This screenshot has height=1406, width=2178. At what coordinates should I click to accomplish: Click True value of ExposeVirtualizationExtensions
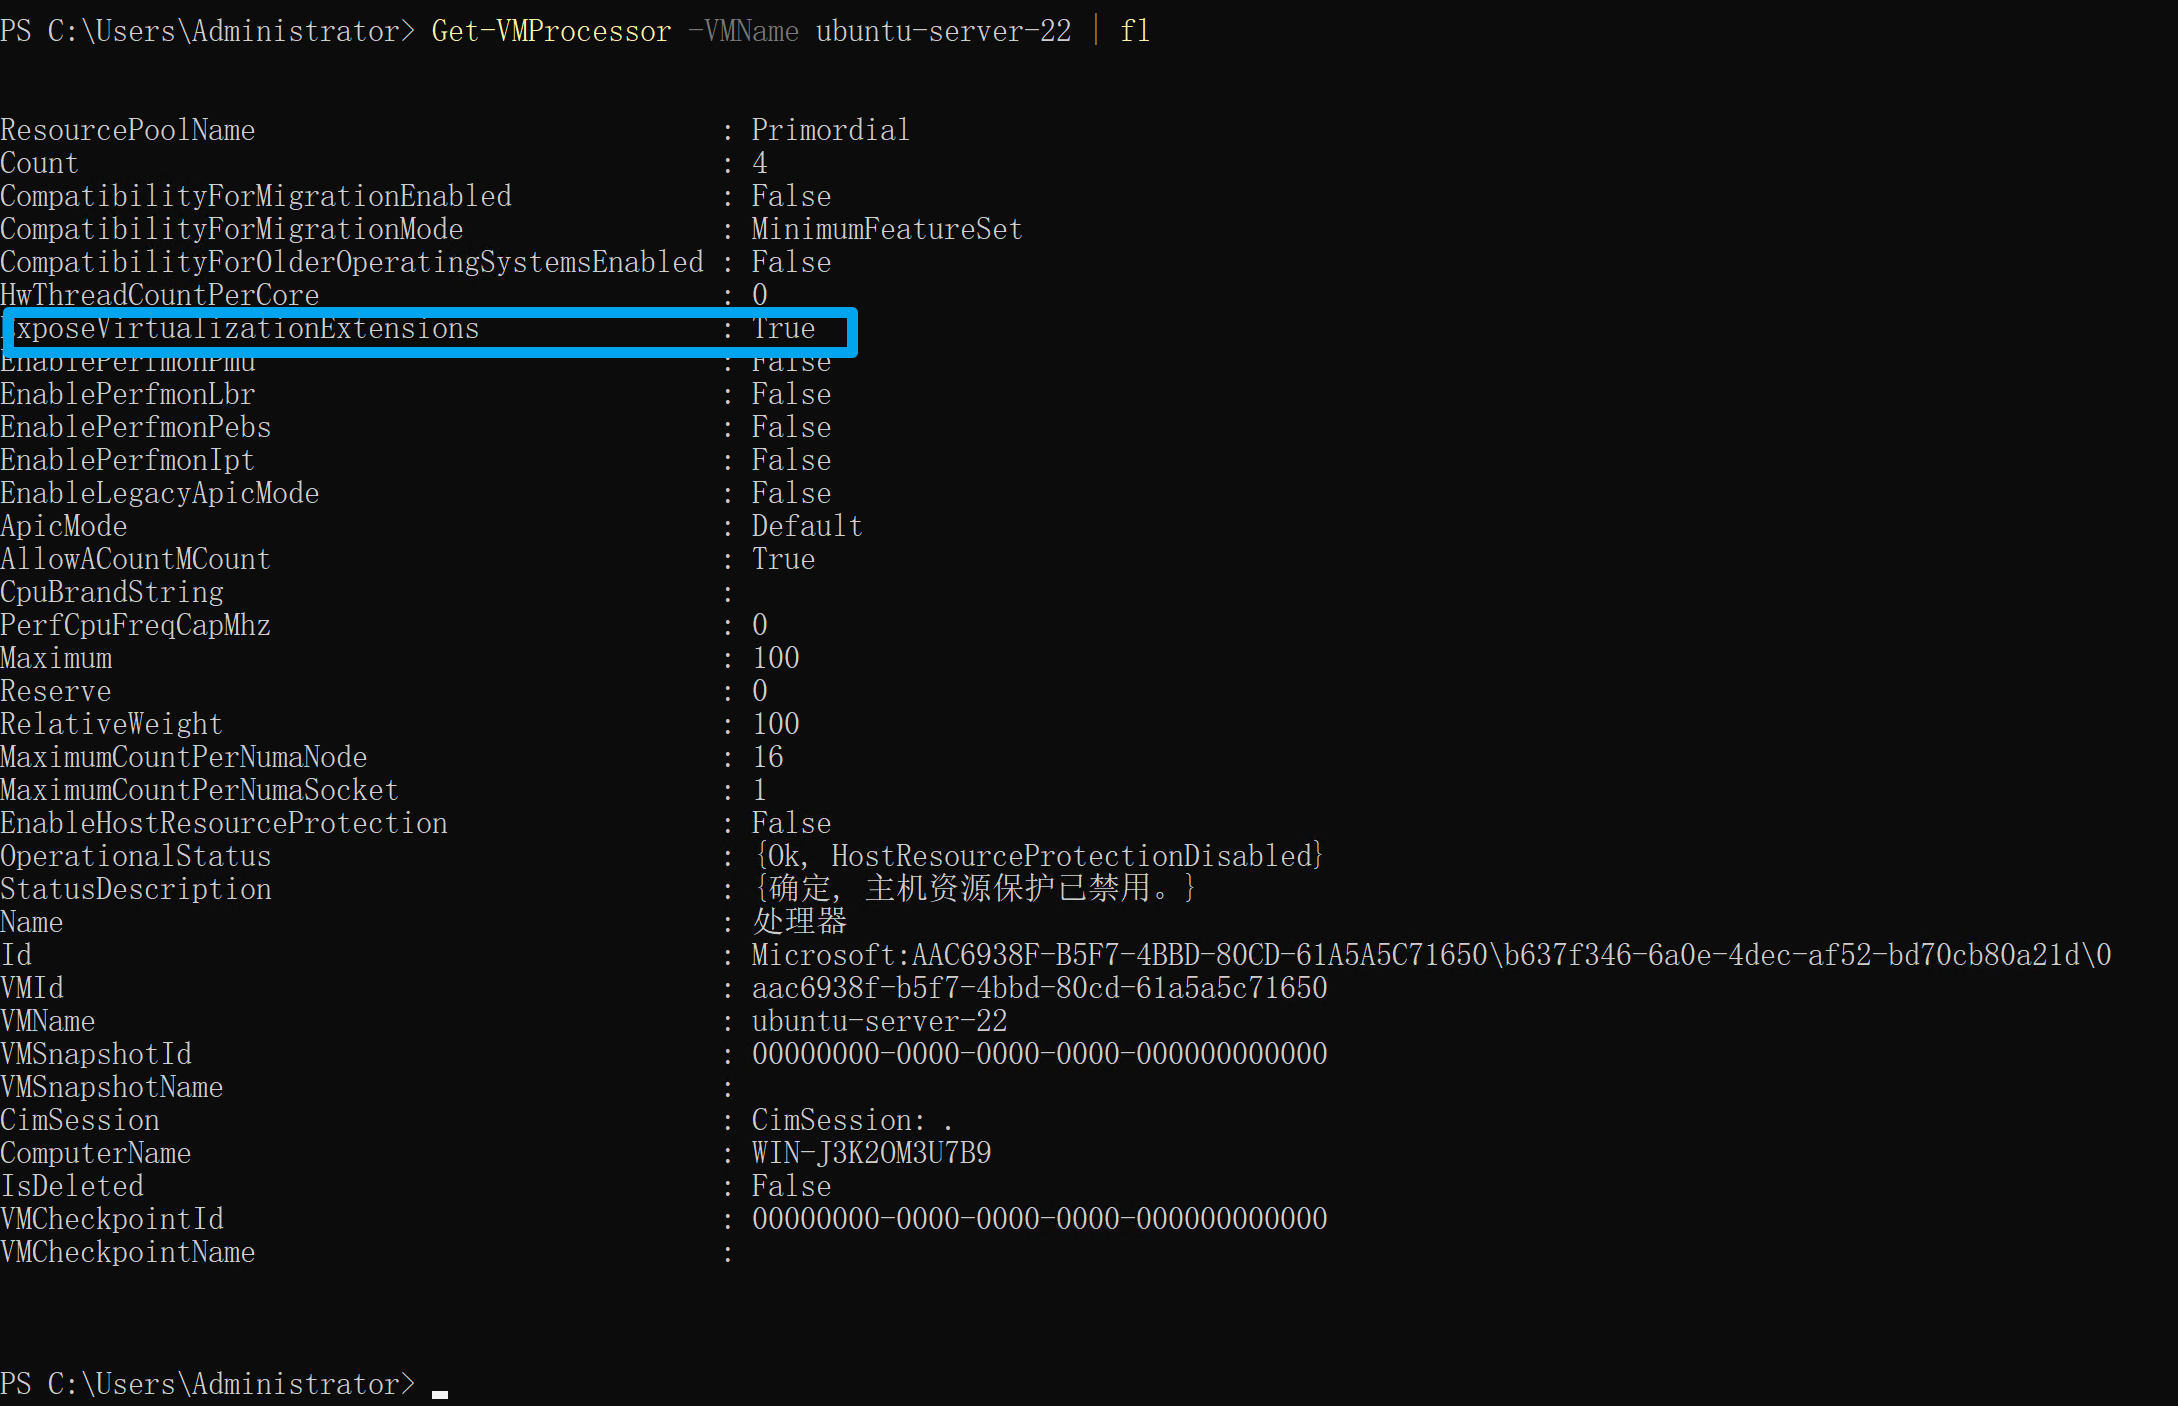click(783, 328)
